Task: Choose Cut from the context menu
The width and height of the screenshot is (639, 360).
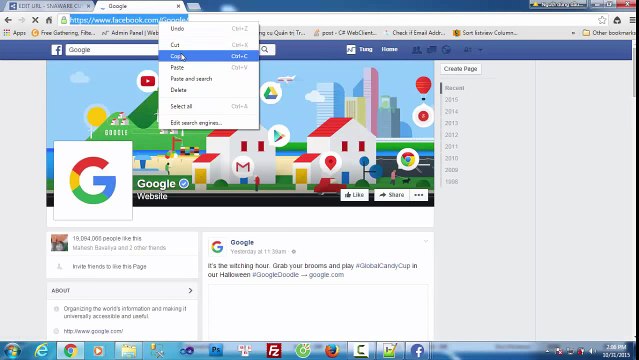Action: (209, 45)
